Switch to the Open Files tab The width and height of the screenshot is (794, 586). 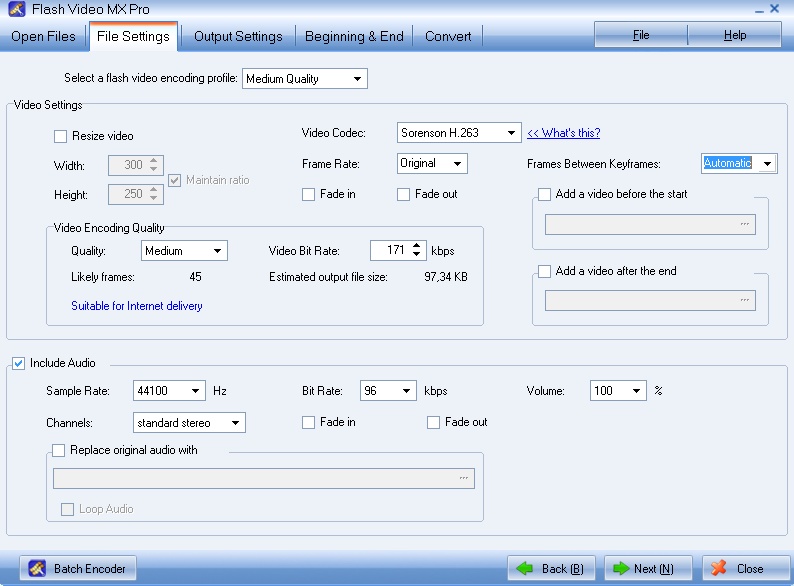[x=43, y=36]
